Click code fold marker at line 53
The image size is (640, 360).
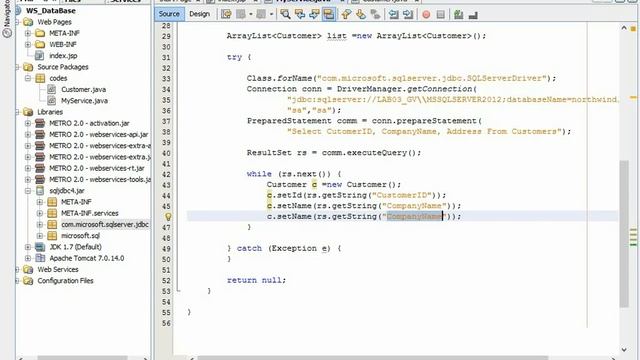(178, 290)
